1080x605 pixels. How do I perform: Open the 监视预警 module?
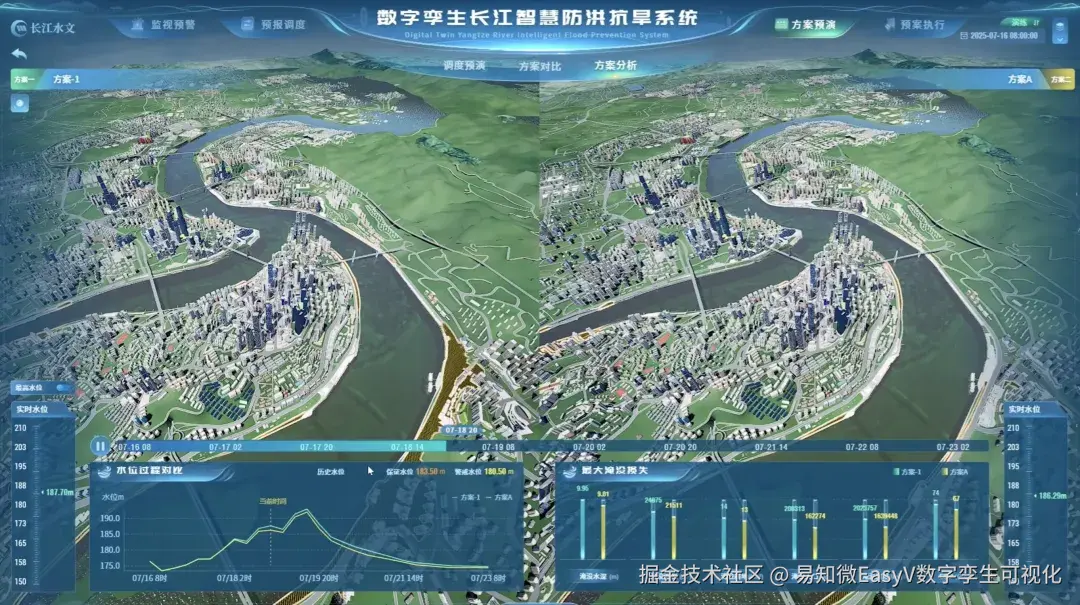[x=164, y=24]
